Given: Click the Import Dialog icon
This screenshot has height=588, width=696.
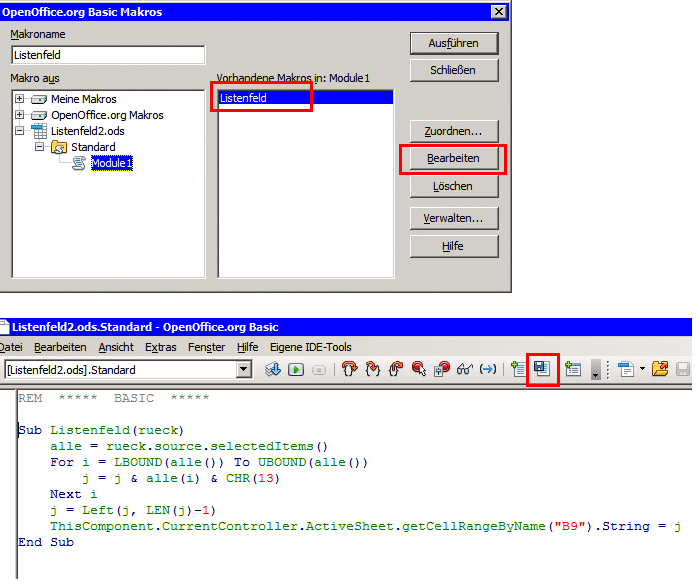Looking at the screenshot, I should point(573,369).
